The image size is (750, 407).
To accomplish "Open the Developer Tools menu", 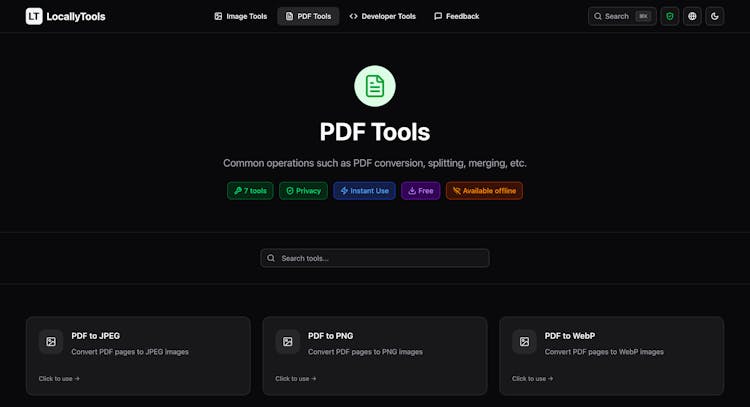I will click(383, 16).
